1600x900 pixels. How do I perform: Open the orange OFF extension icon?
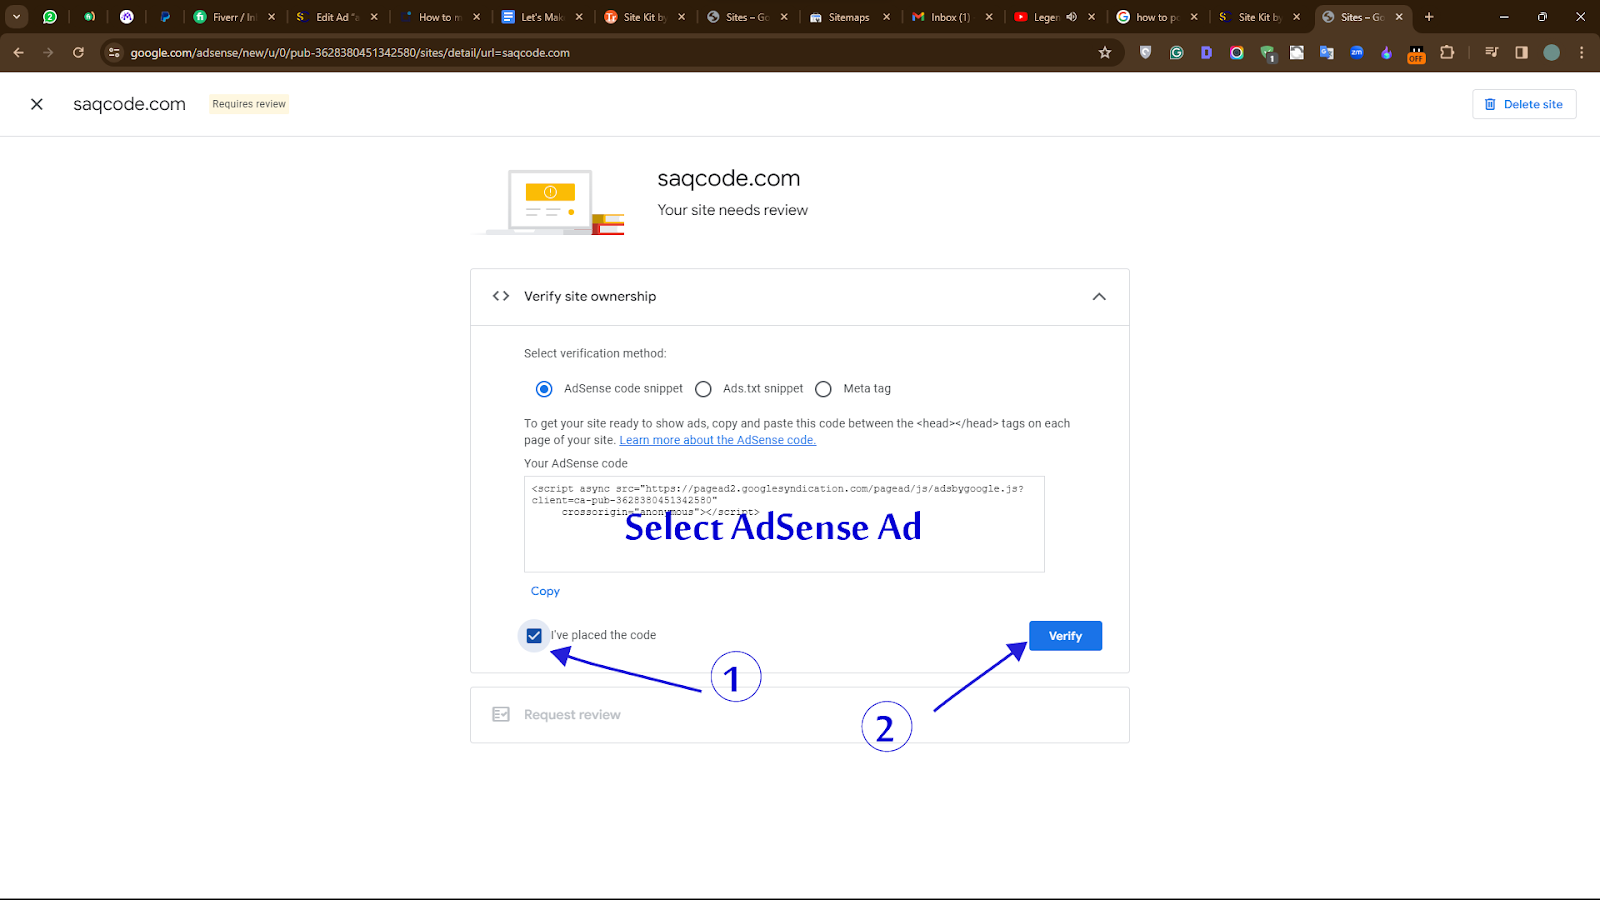coord(1416,54)
